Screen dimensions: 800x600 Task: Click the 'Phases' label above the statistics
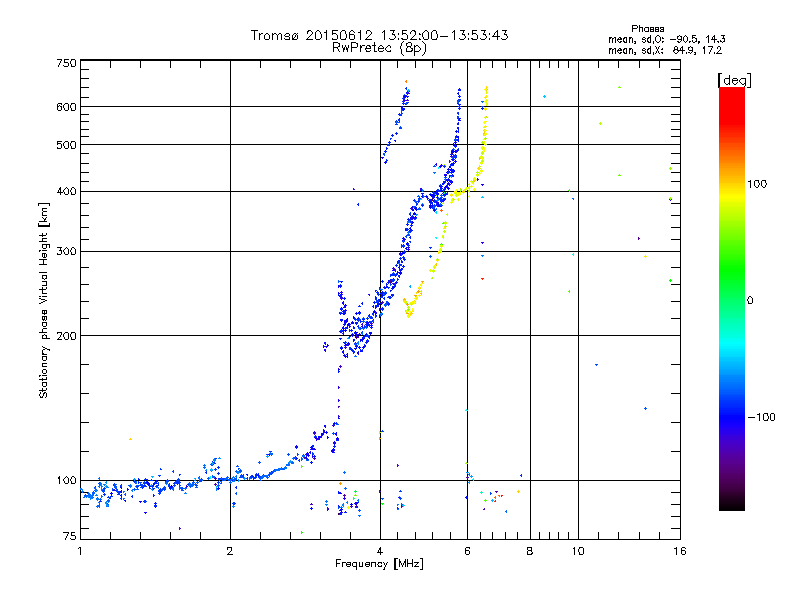[x=647, y=29]
